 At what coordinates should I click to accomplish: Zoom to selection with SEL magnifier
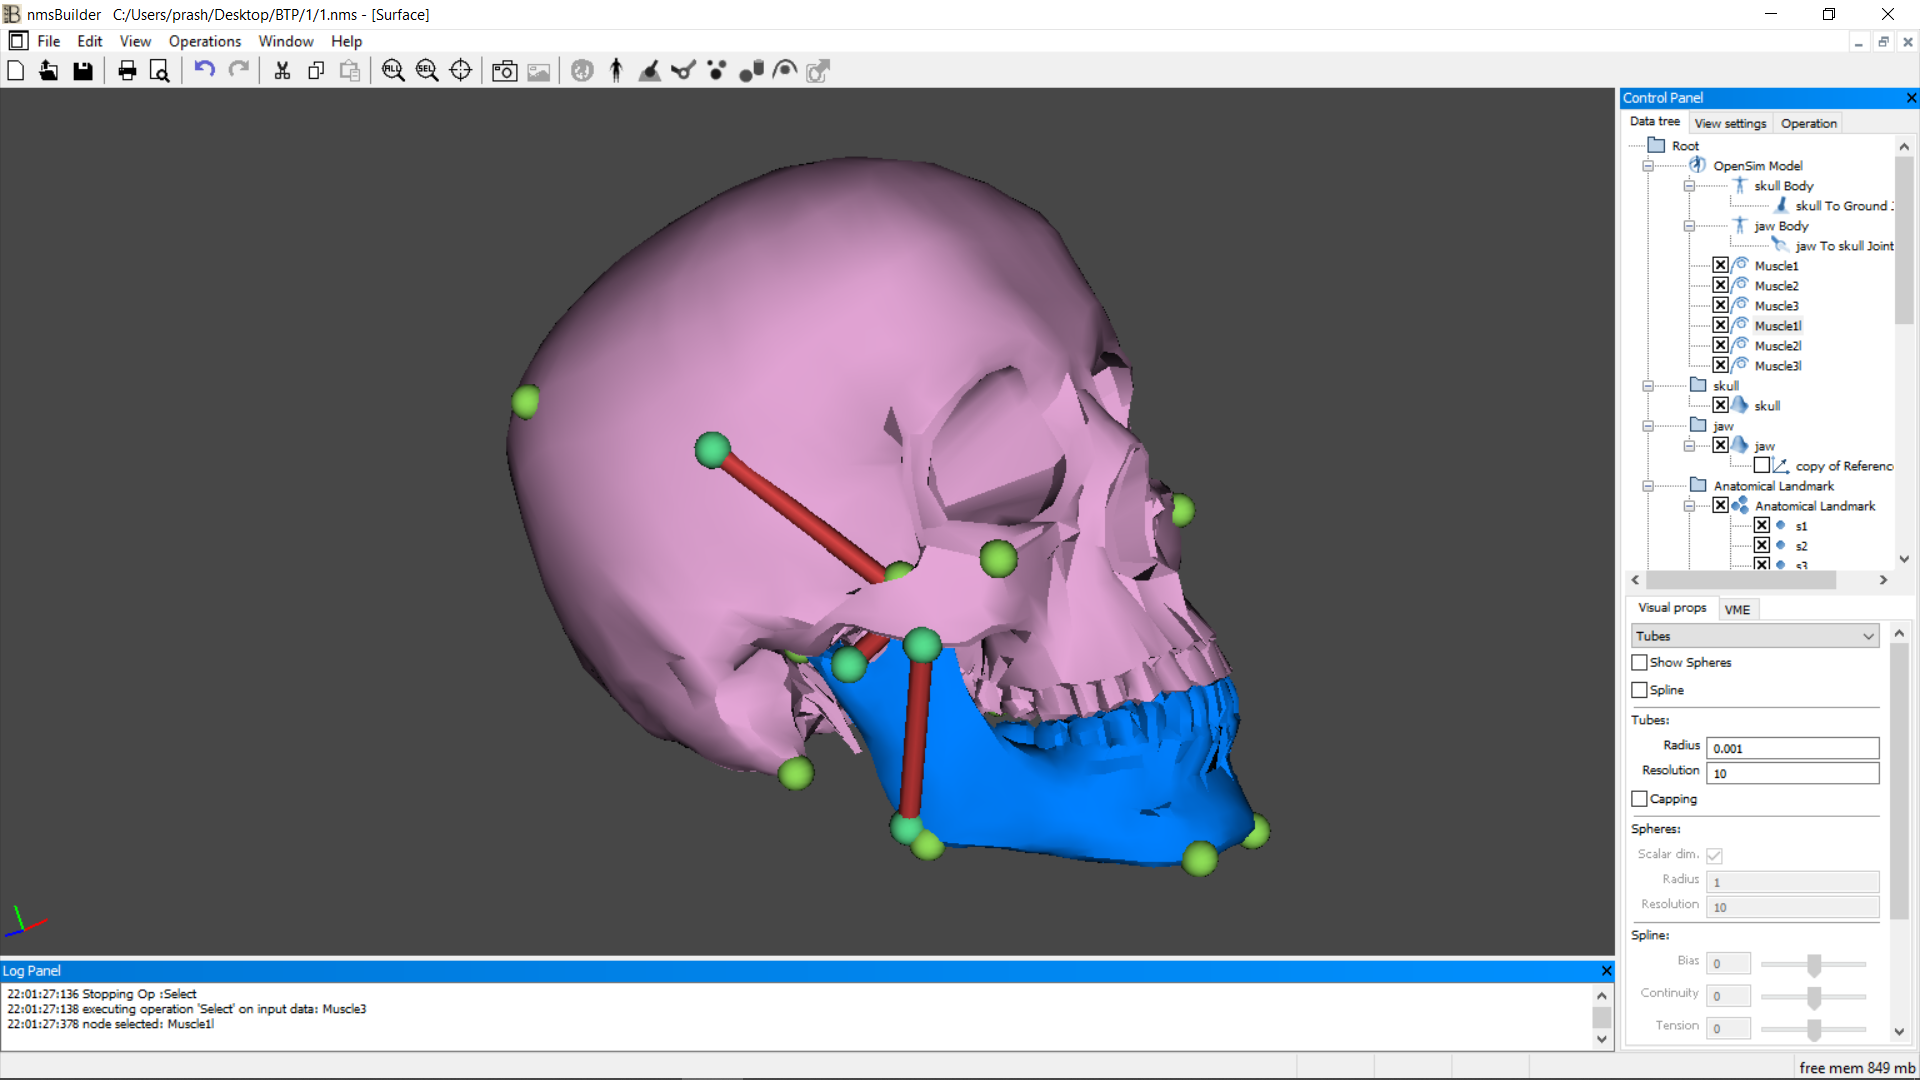[427, 71]
